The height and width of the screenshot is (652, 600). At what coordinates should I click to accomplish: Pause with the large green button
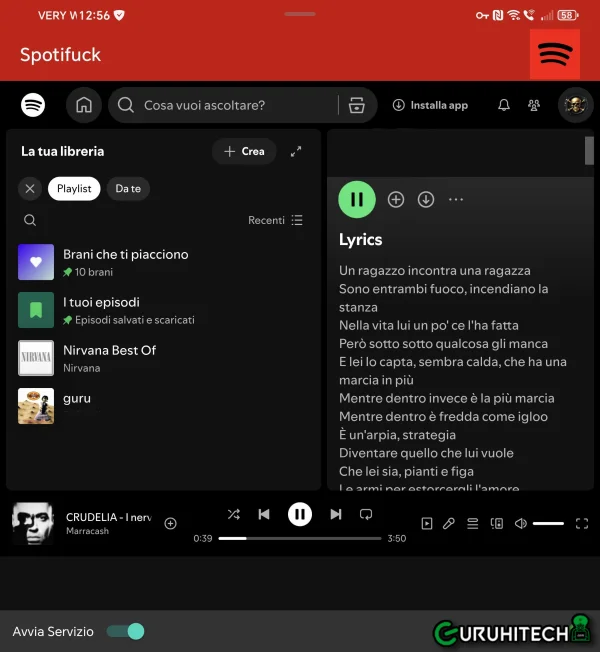357,200
